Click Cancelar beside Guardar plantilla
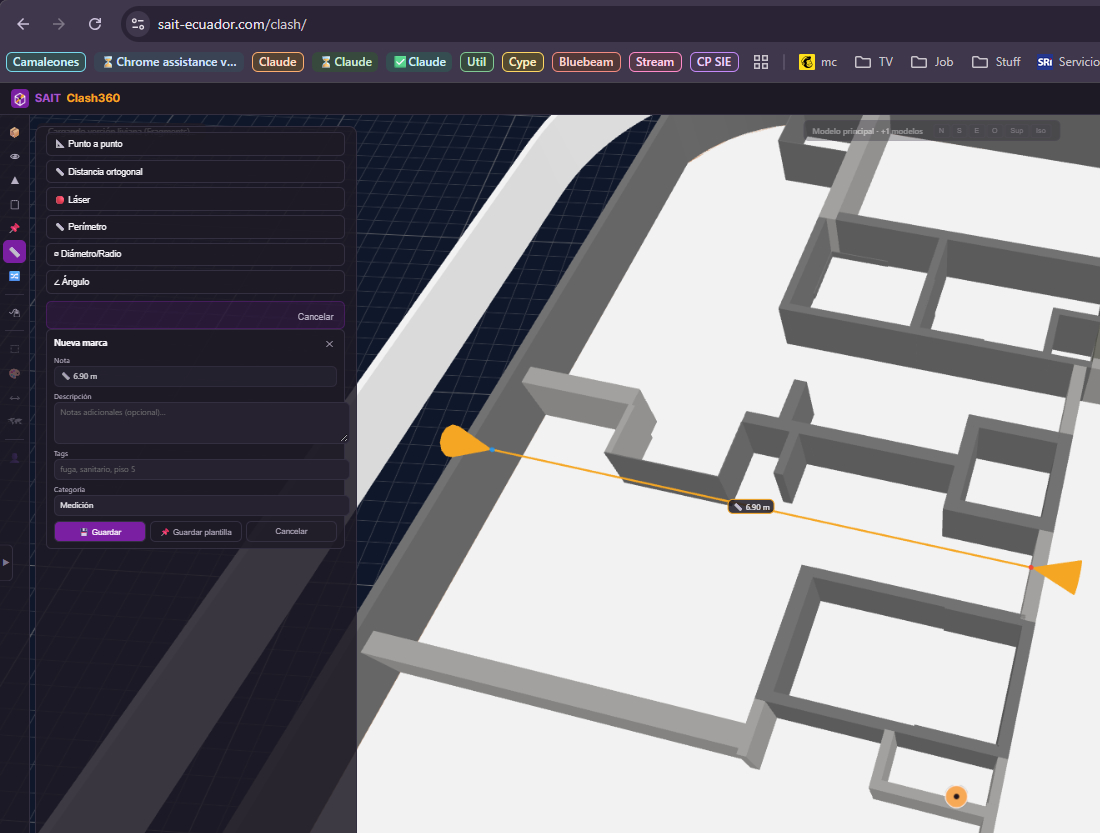 tap(291, 531)
